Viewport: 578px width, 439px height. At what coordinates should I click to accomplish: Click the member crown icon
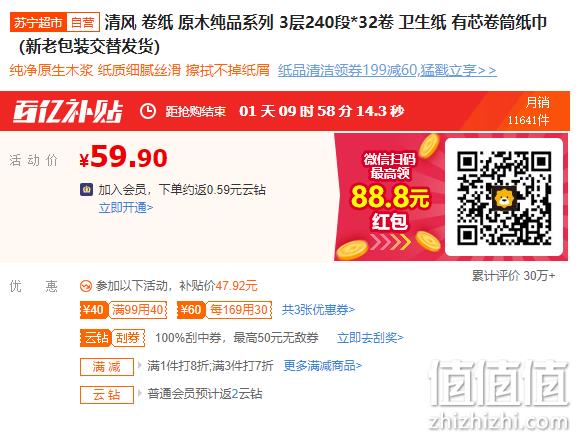coord(87,189)
